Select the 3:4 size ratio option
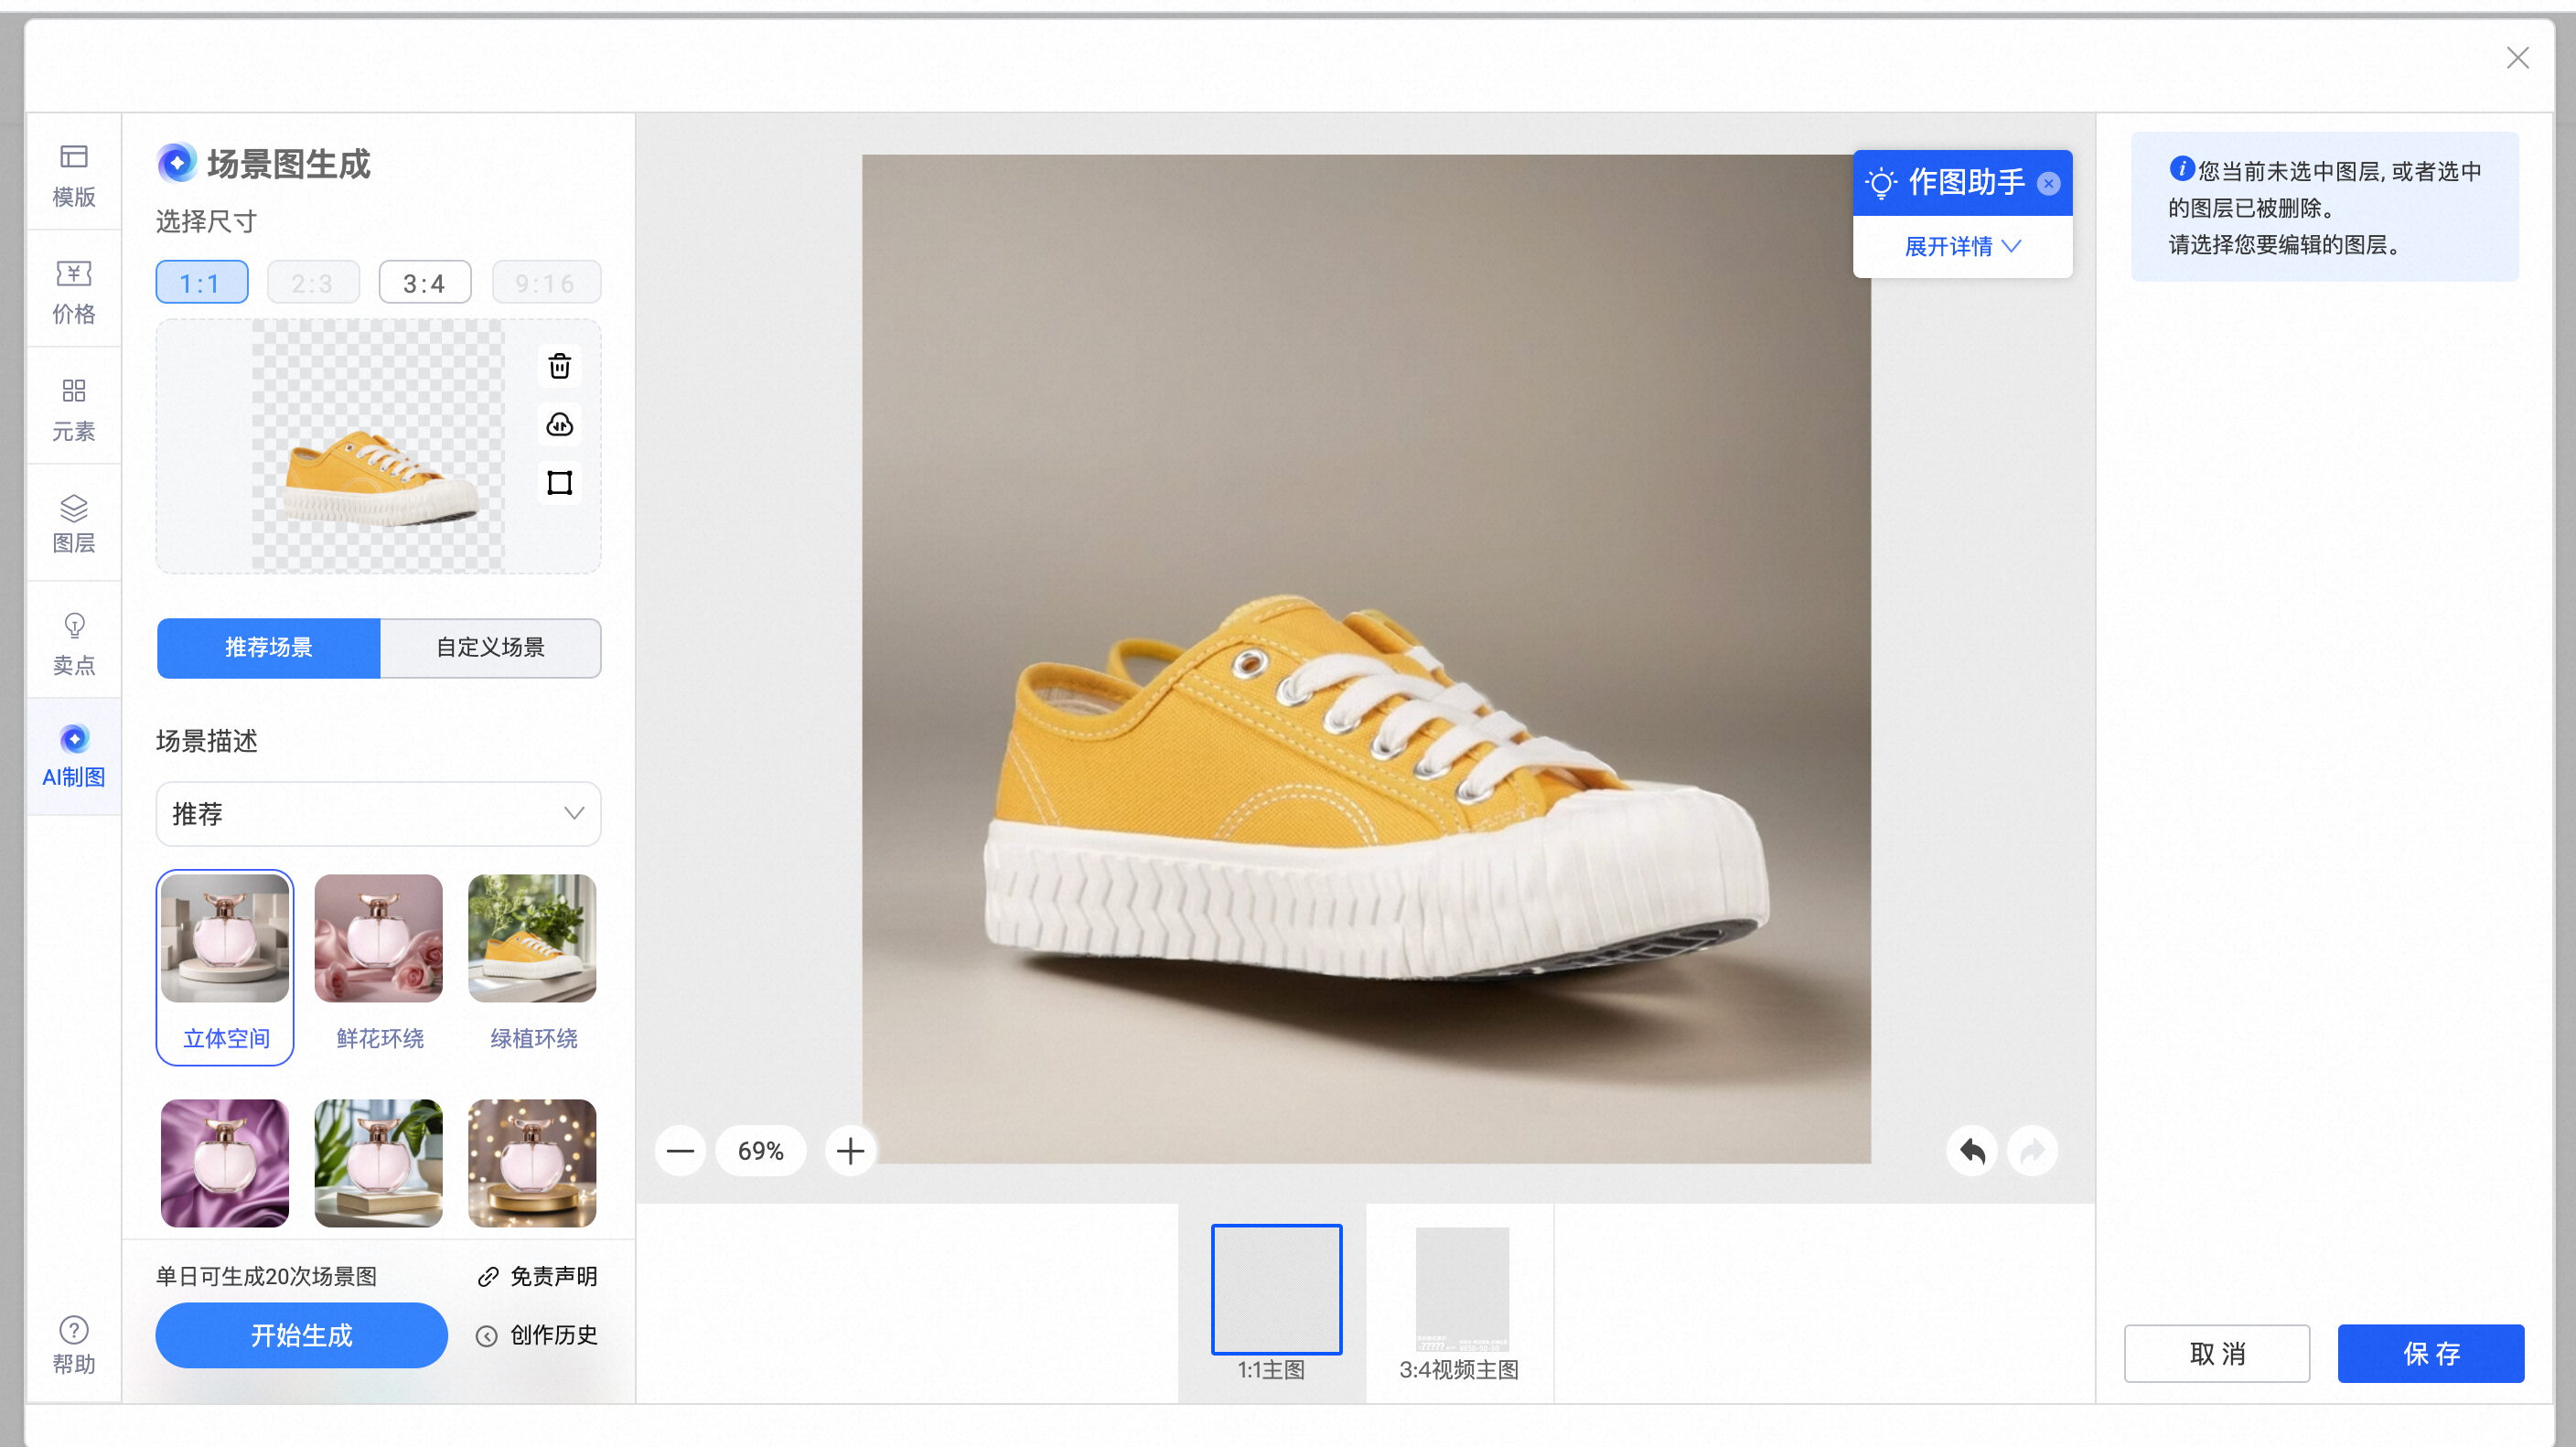2576x1447 pixels. coord(425,283)
